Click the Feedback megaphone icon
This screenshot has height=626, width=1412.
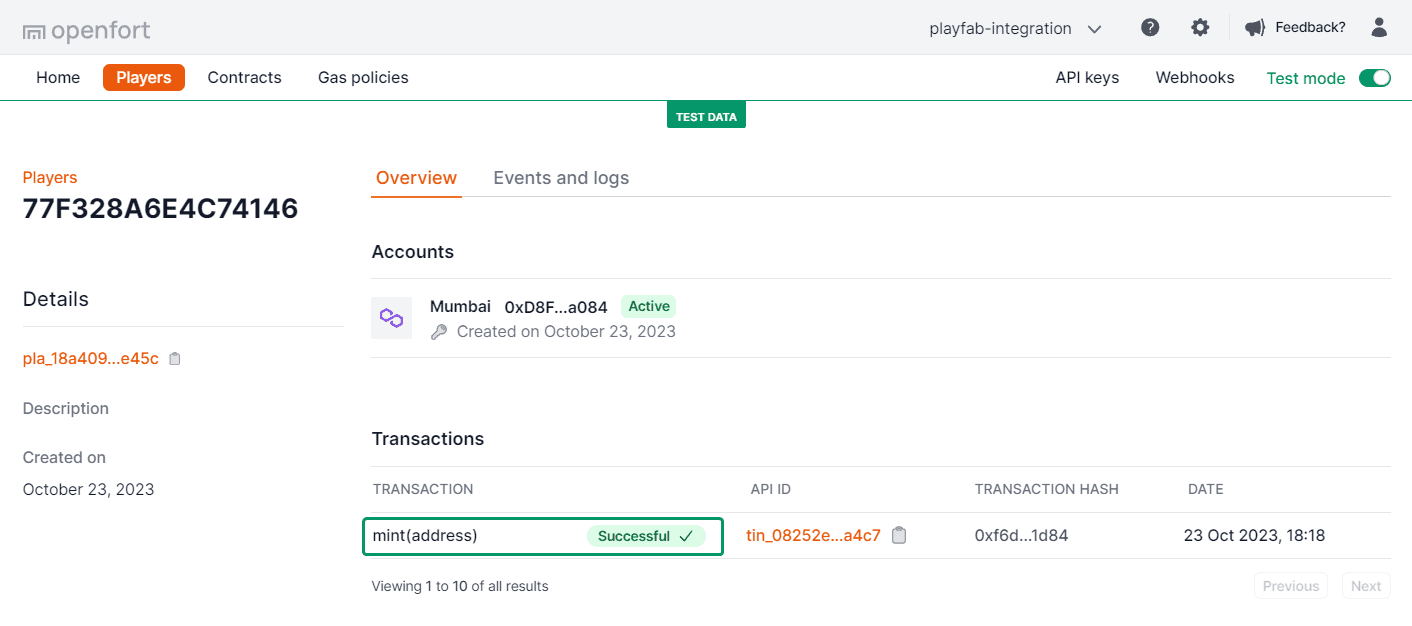point(1255,28)
